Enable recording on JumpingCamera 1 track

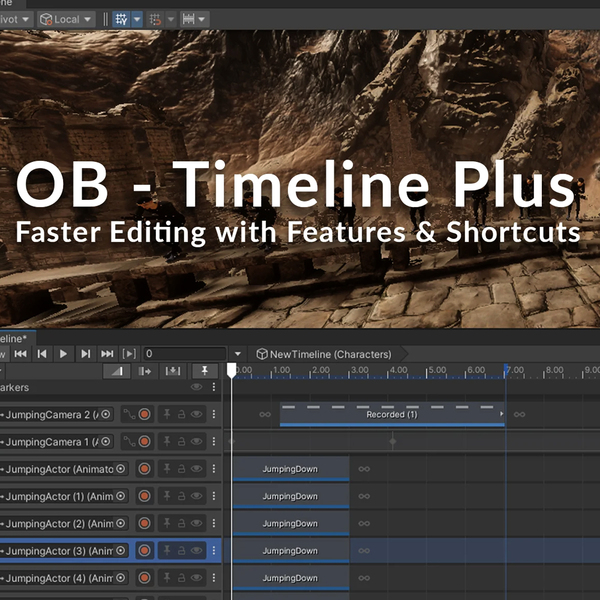tap(144, 442)
